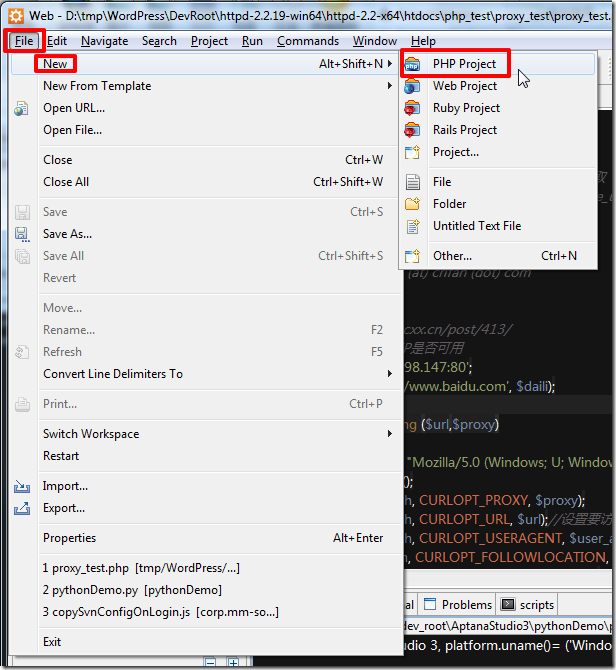Click the new File document icon
This screenshot has width=616, height=670.
[413, 182]
